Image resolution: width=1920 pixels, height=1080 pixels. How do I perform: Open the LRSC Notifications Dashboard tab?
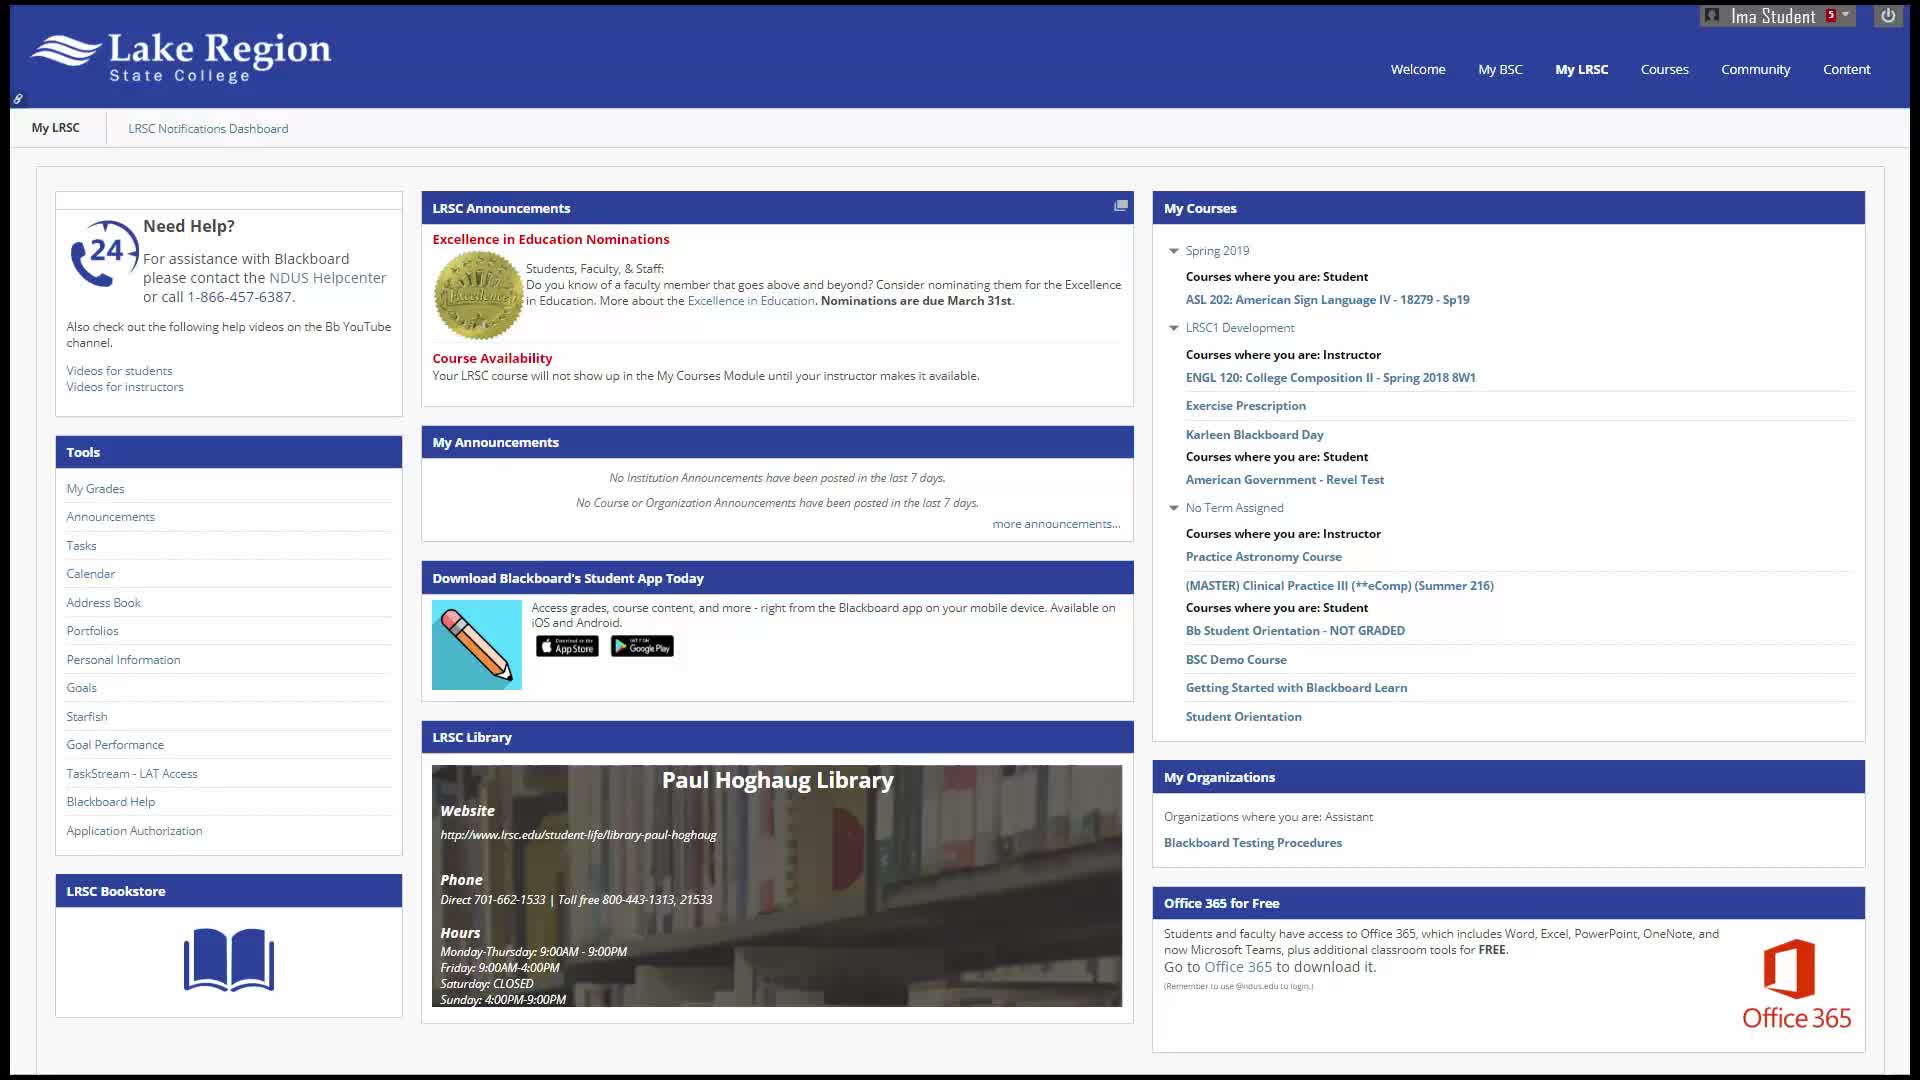click(208, 128)
